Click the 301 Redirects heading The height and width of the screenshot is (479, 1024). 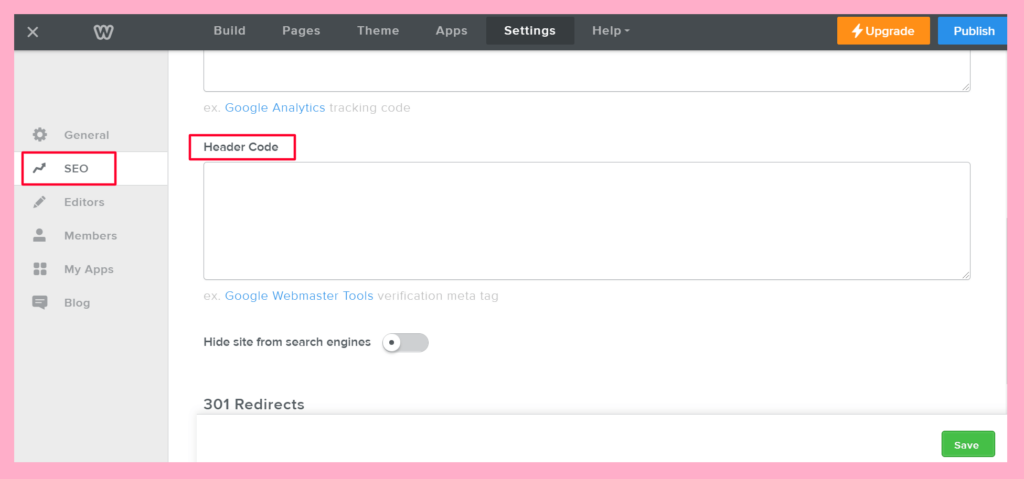click(254, 405)
